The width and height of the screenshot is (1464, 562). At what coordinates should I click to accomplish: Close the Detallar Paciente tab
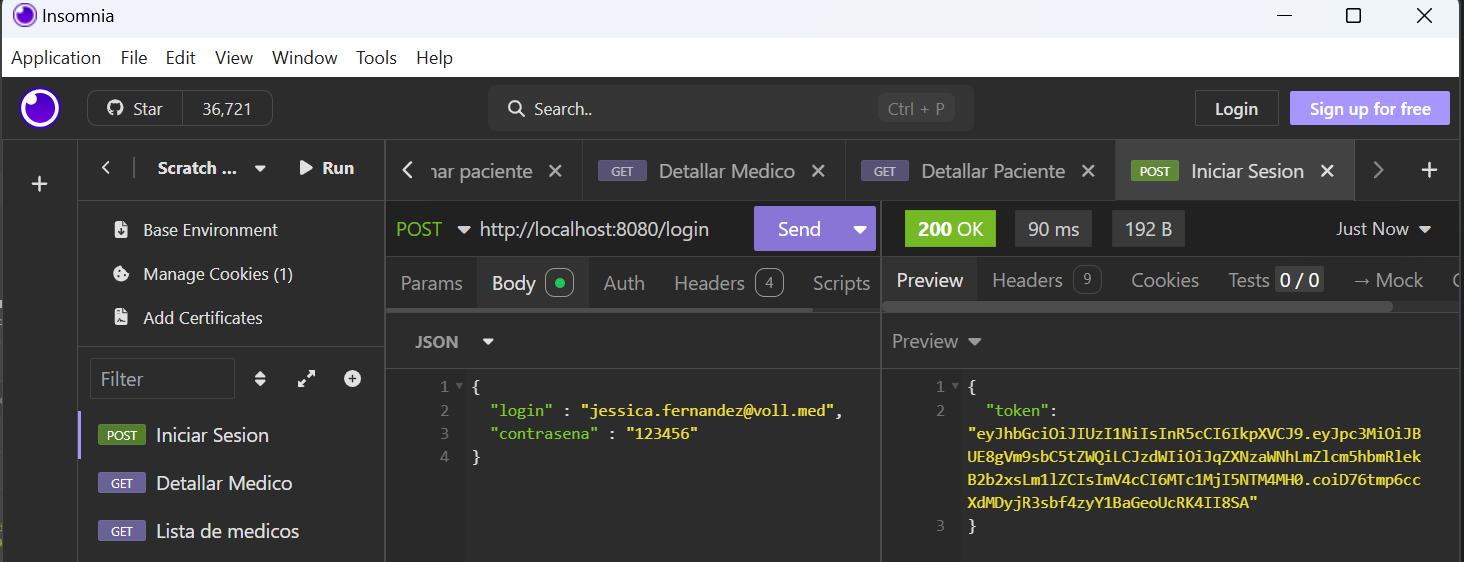1088,171
